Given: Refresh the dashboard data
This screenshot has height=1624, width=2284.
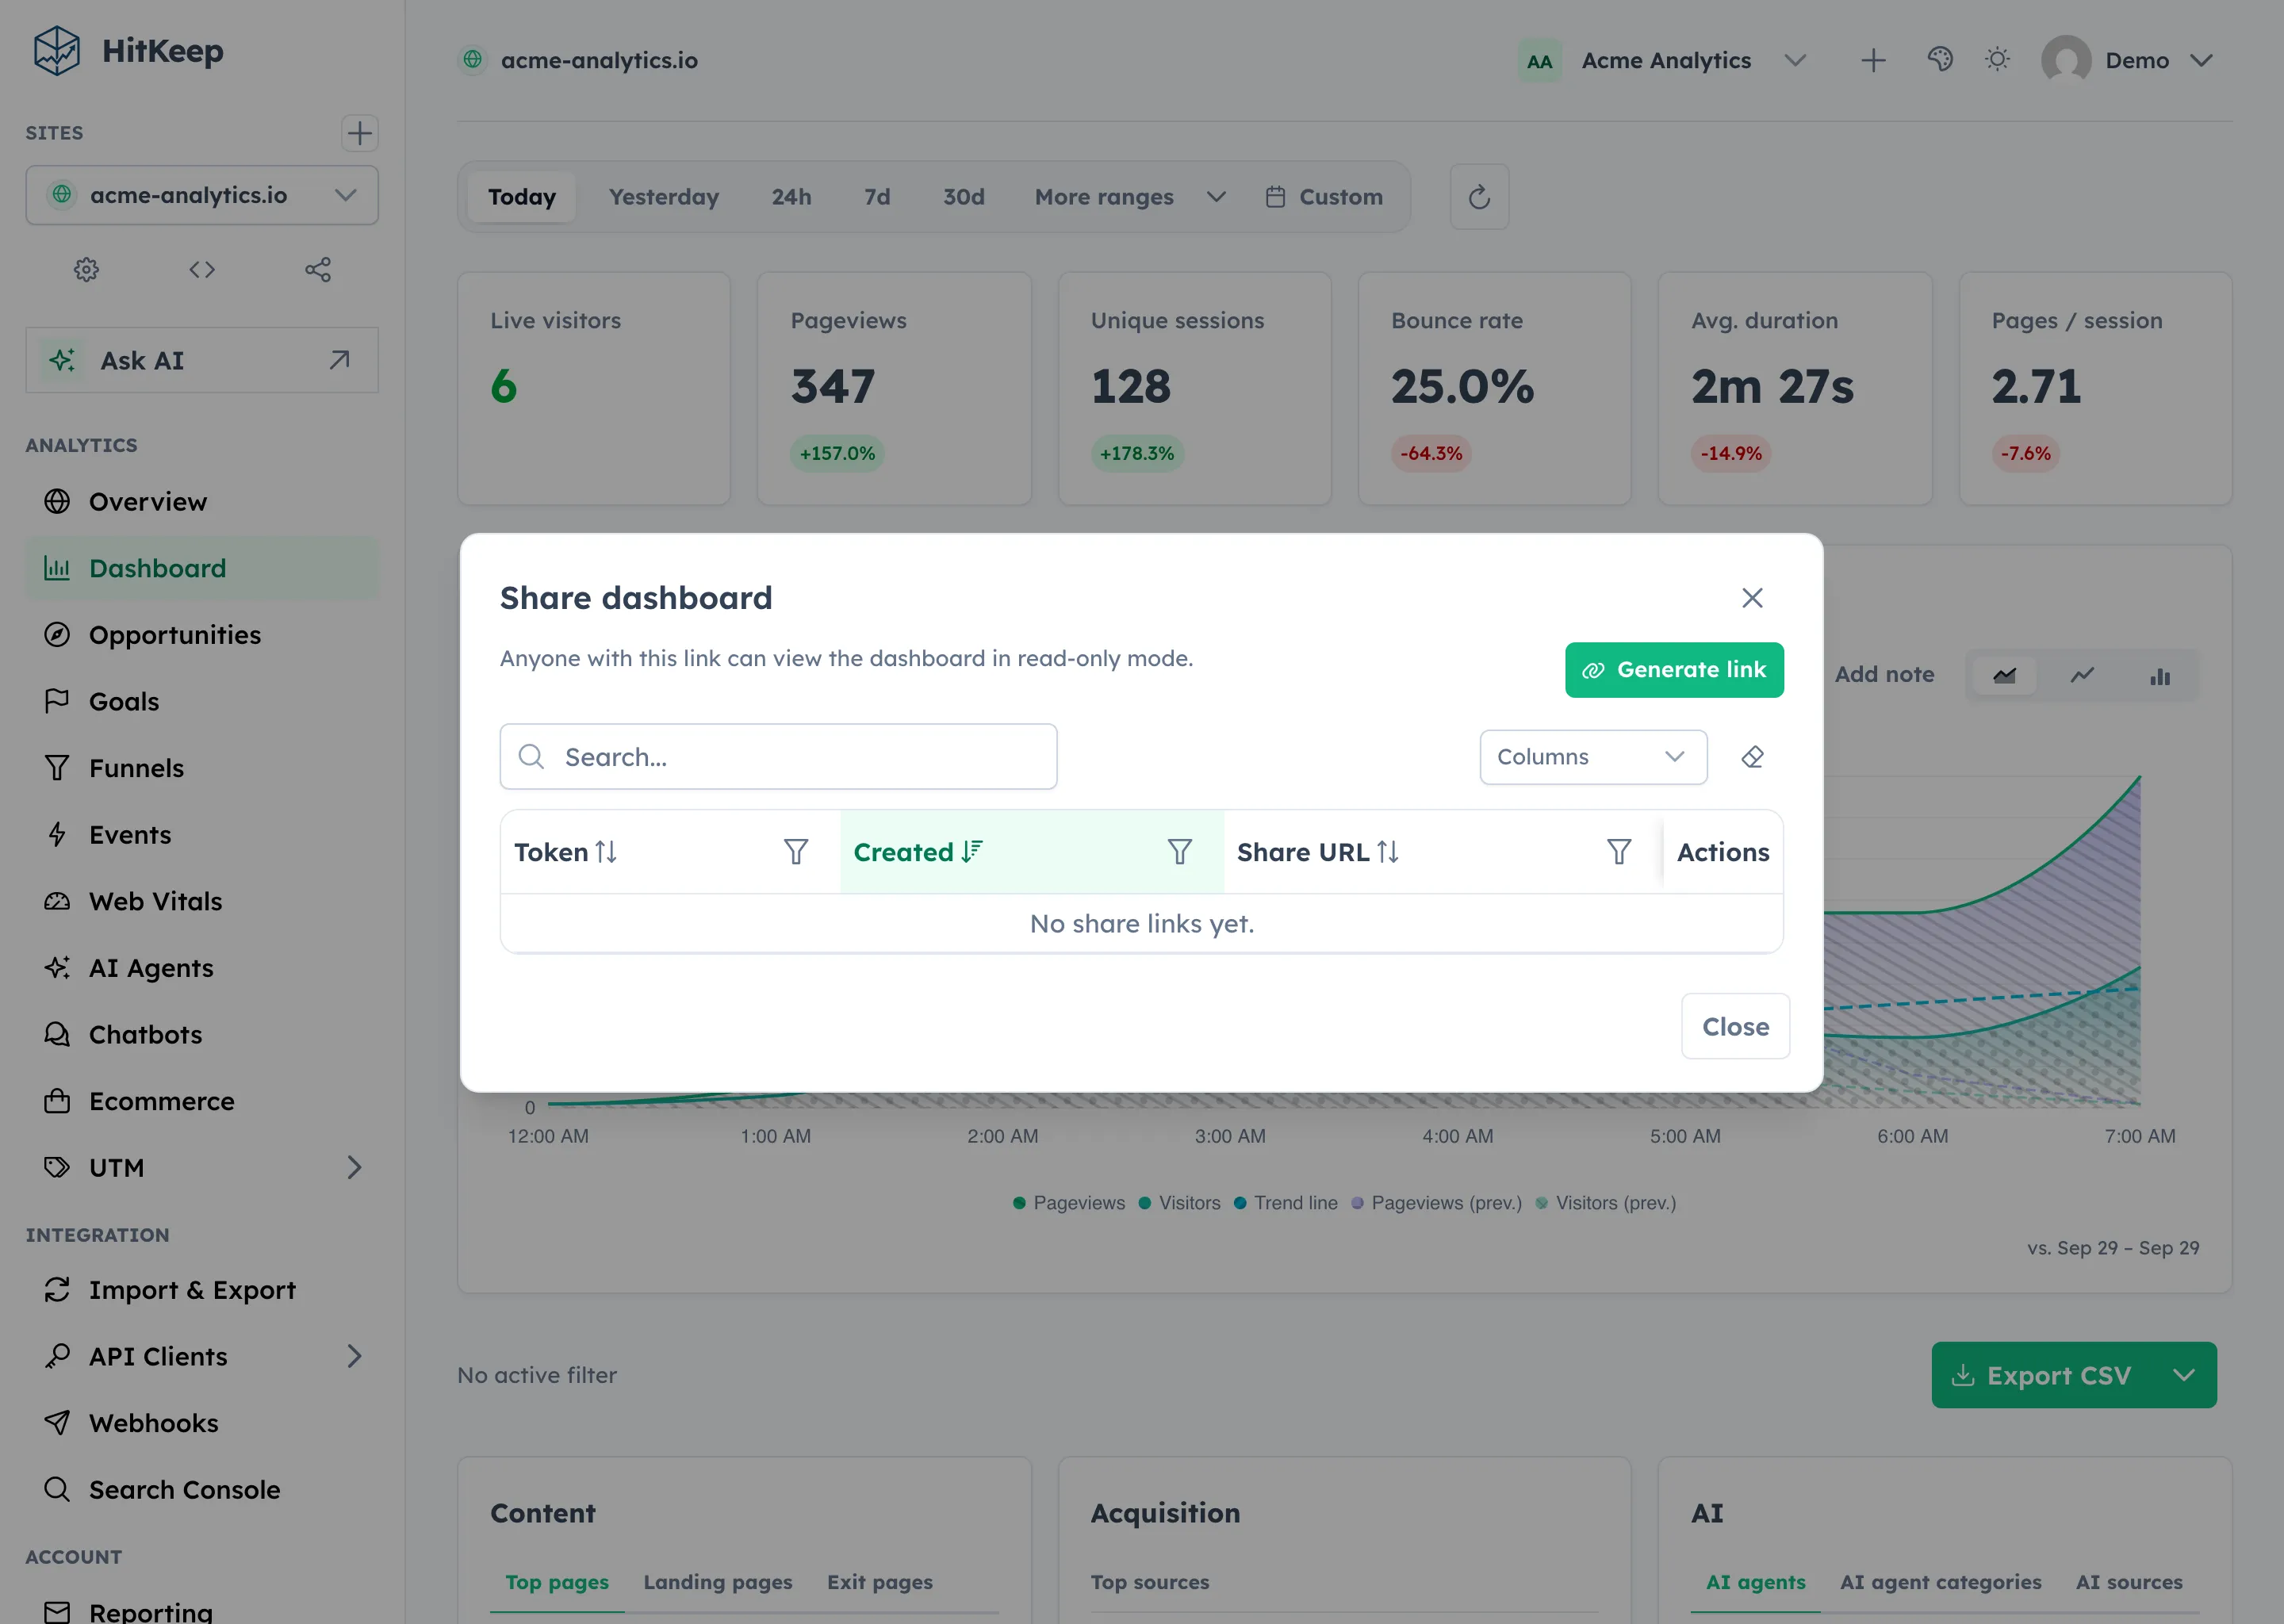Looking at the screenshot, I should pyautogui.click(x=1479, y=197).
